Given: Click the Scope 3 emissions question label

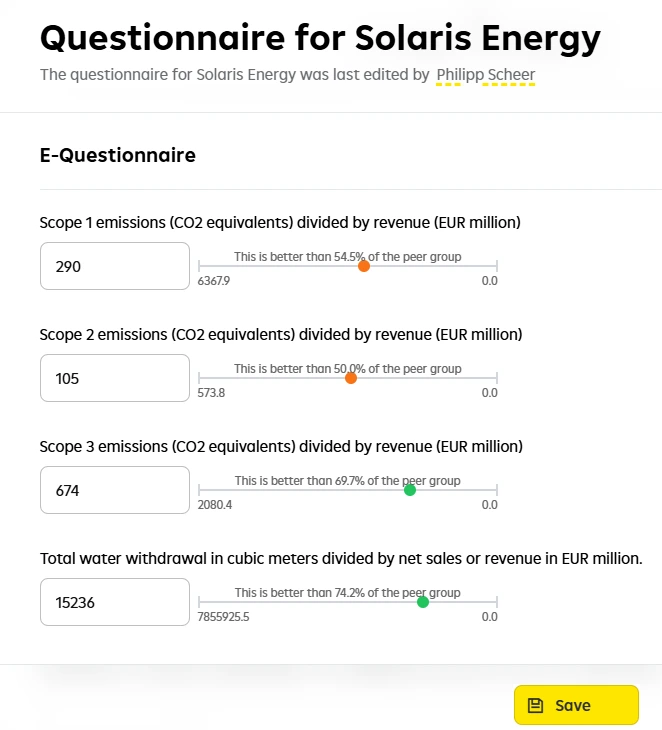Looking at the screenshot, I should point(280,446).
